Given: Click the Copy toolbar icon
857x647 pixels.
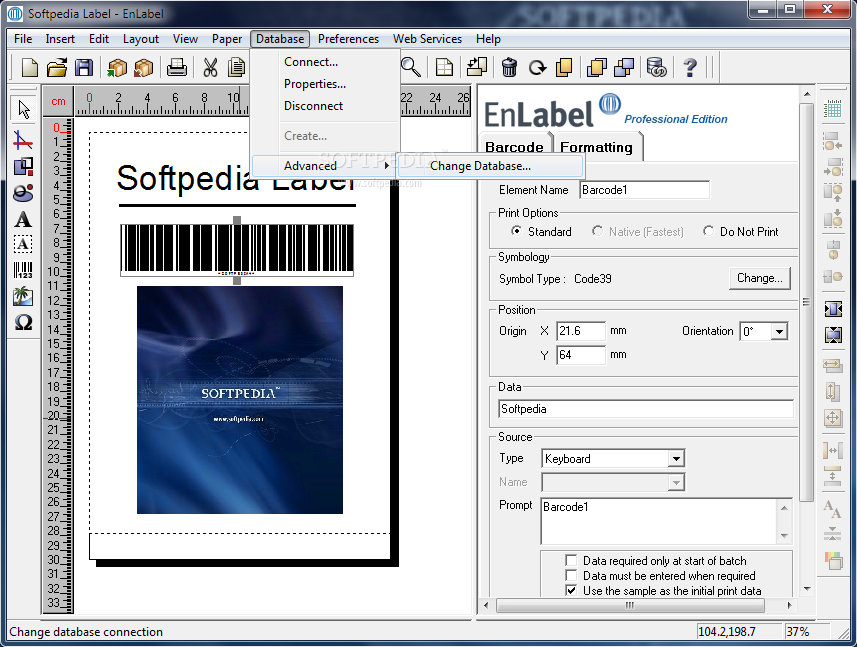Looking at the screenshot, I should coord(237,67).
